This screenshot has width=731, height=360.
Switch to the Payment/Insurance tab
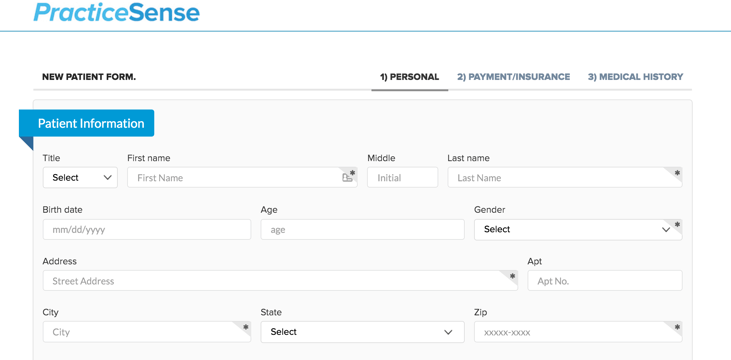tap(513, 77)
